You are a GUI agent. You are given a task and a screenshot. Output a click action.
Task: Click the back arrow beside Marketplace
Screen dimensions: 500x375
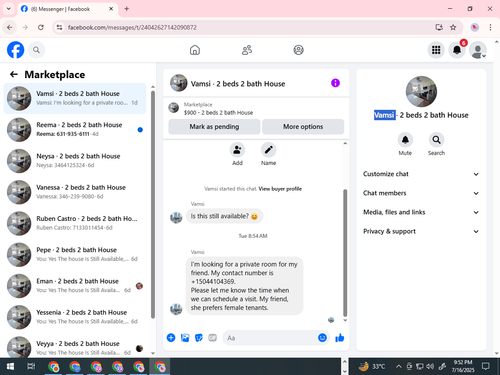(x=14, y=74)
